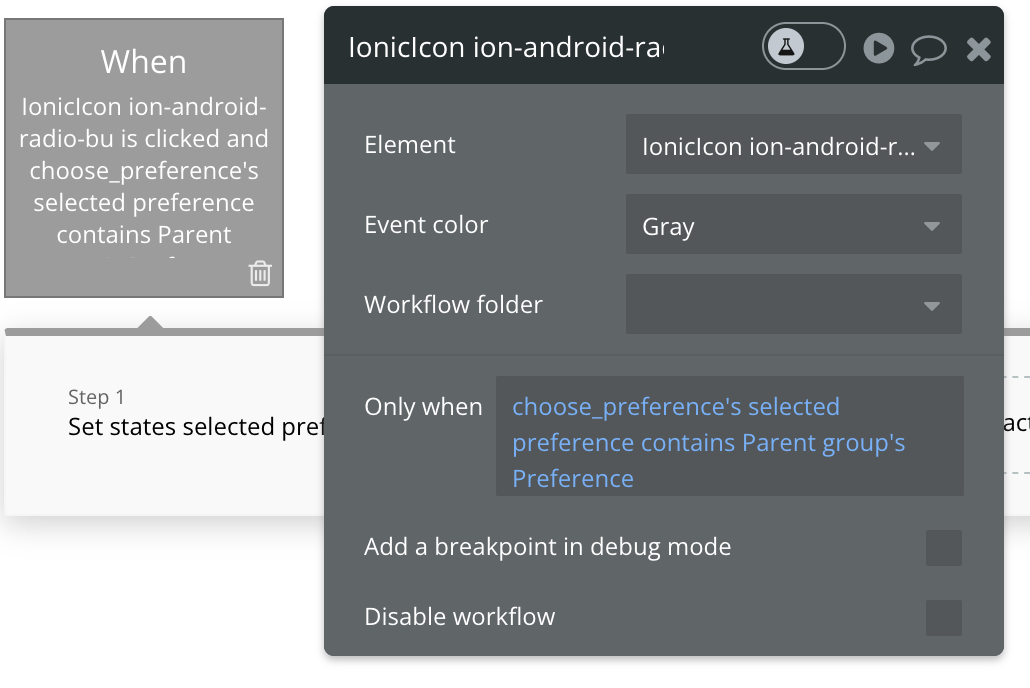Click the "Element" label text
Screen dimensions: 1030x688
[410, 145]
